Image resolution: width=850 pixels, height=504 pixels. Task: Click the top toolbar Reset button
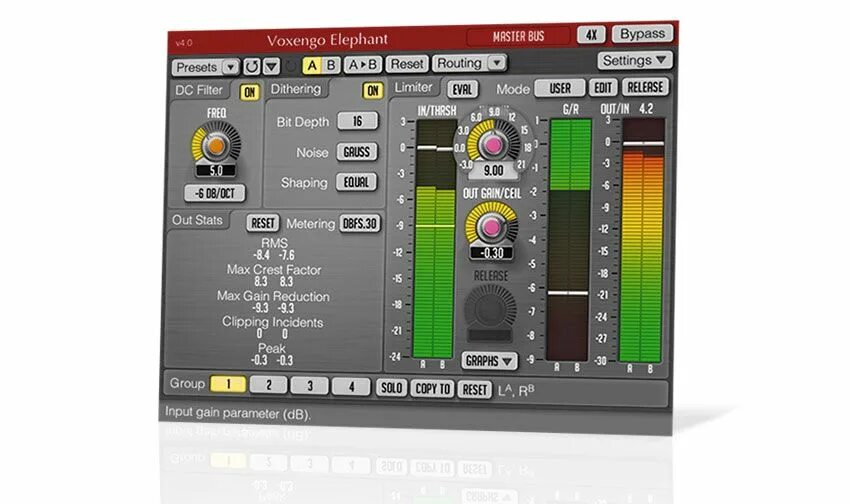pyautogui.click(x=407, y=64)
